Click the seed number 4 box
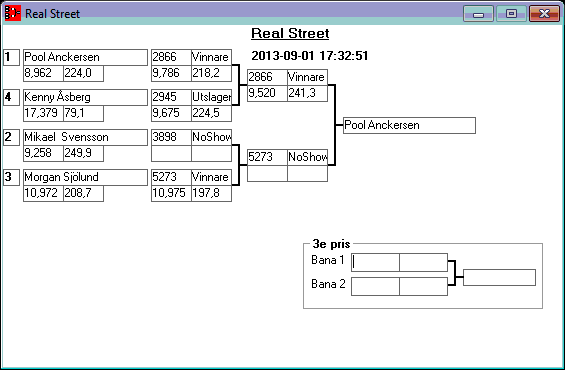 click(x=12, y=97)
